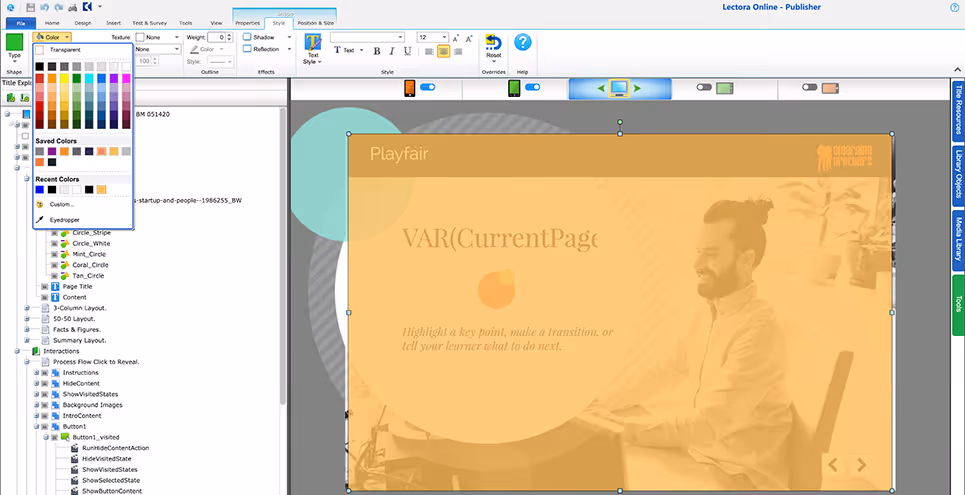Click the green right arrow beside monitor
This screenshot has height=495, width=965.
click(x=638, y=89)
